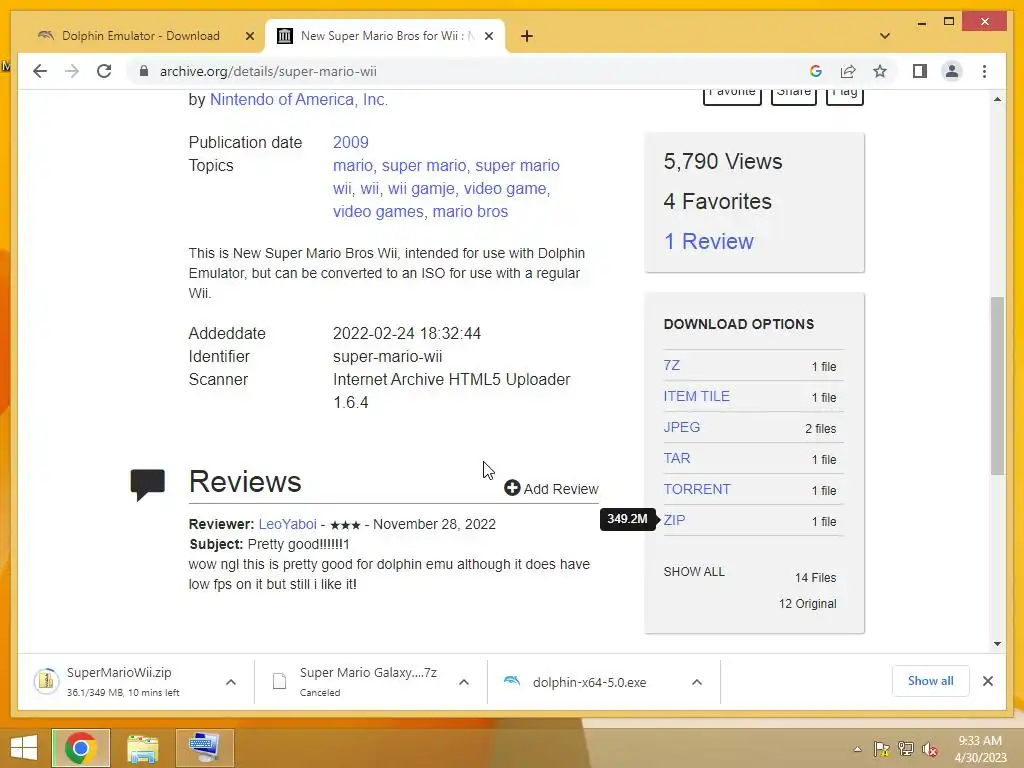Click the network tray icon
This screenshot has height=768, width=1024.
906,749
